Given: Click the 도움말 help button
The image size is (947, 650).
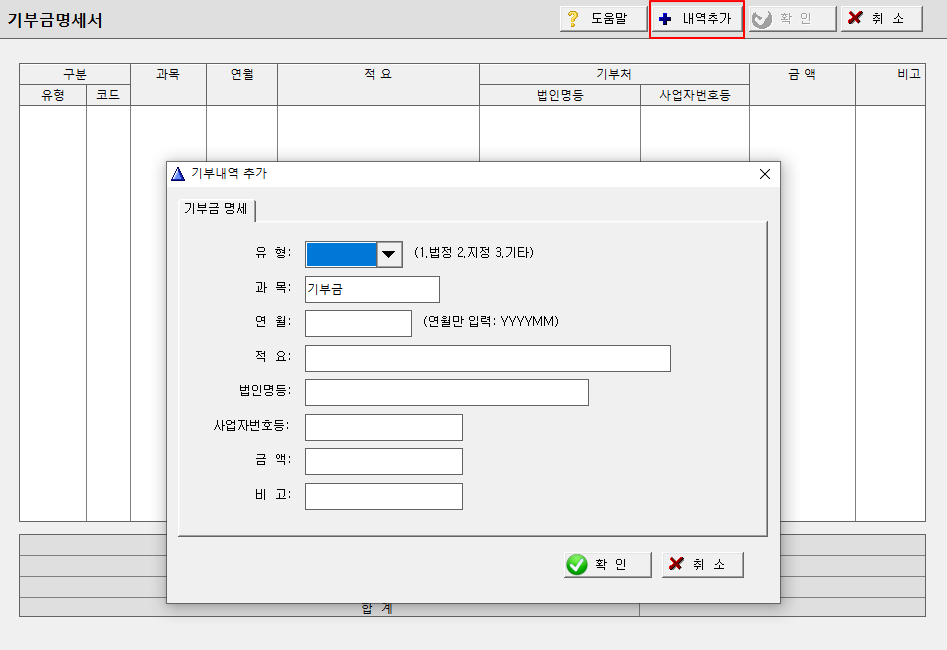Looking at the screenshot, I should tap(603, 19).
